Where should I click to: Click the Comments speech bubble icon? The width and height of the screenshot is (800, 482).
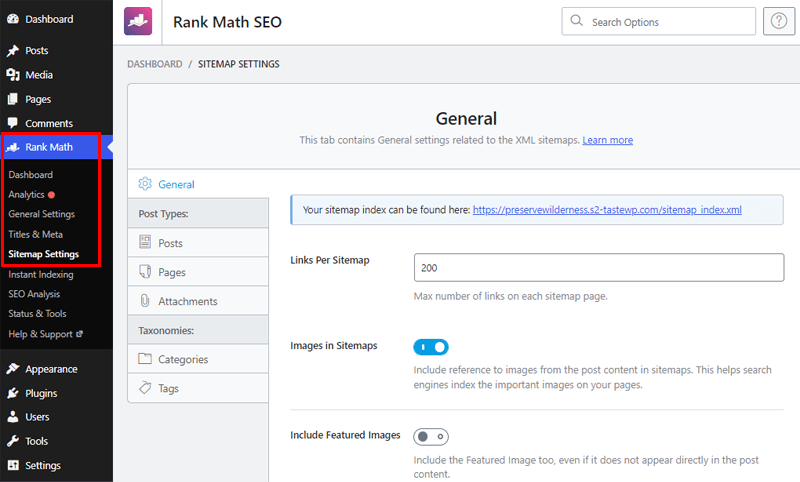tap(13, 123)
